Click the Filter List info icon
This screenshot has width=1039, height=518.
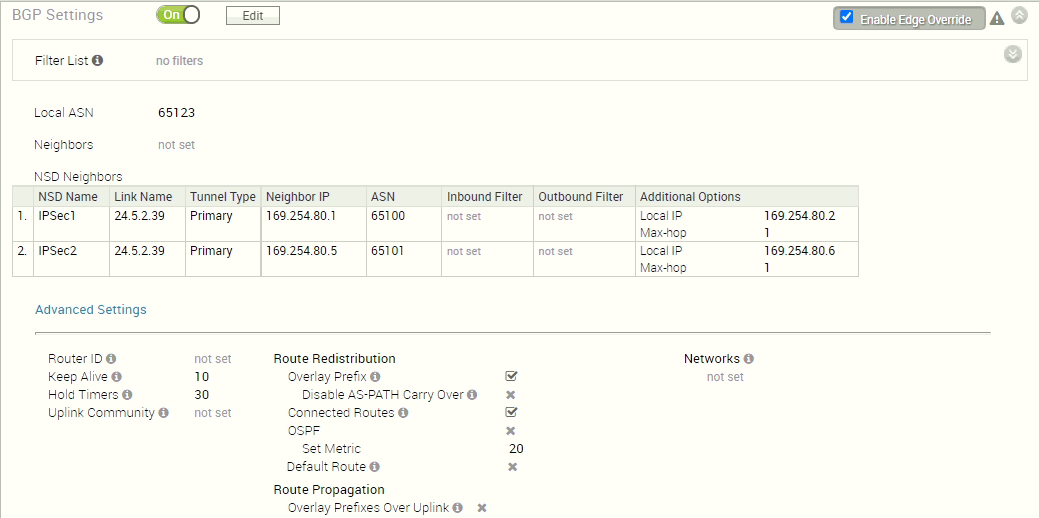(98, 61)
